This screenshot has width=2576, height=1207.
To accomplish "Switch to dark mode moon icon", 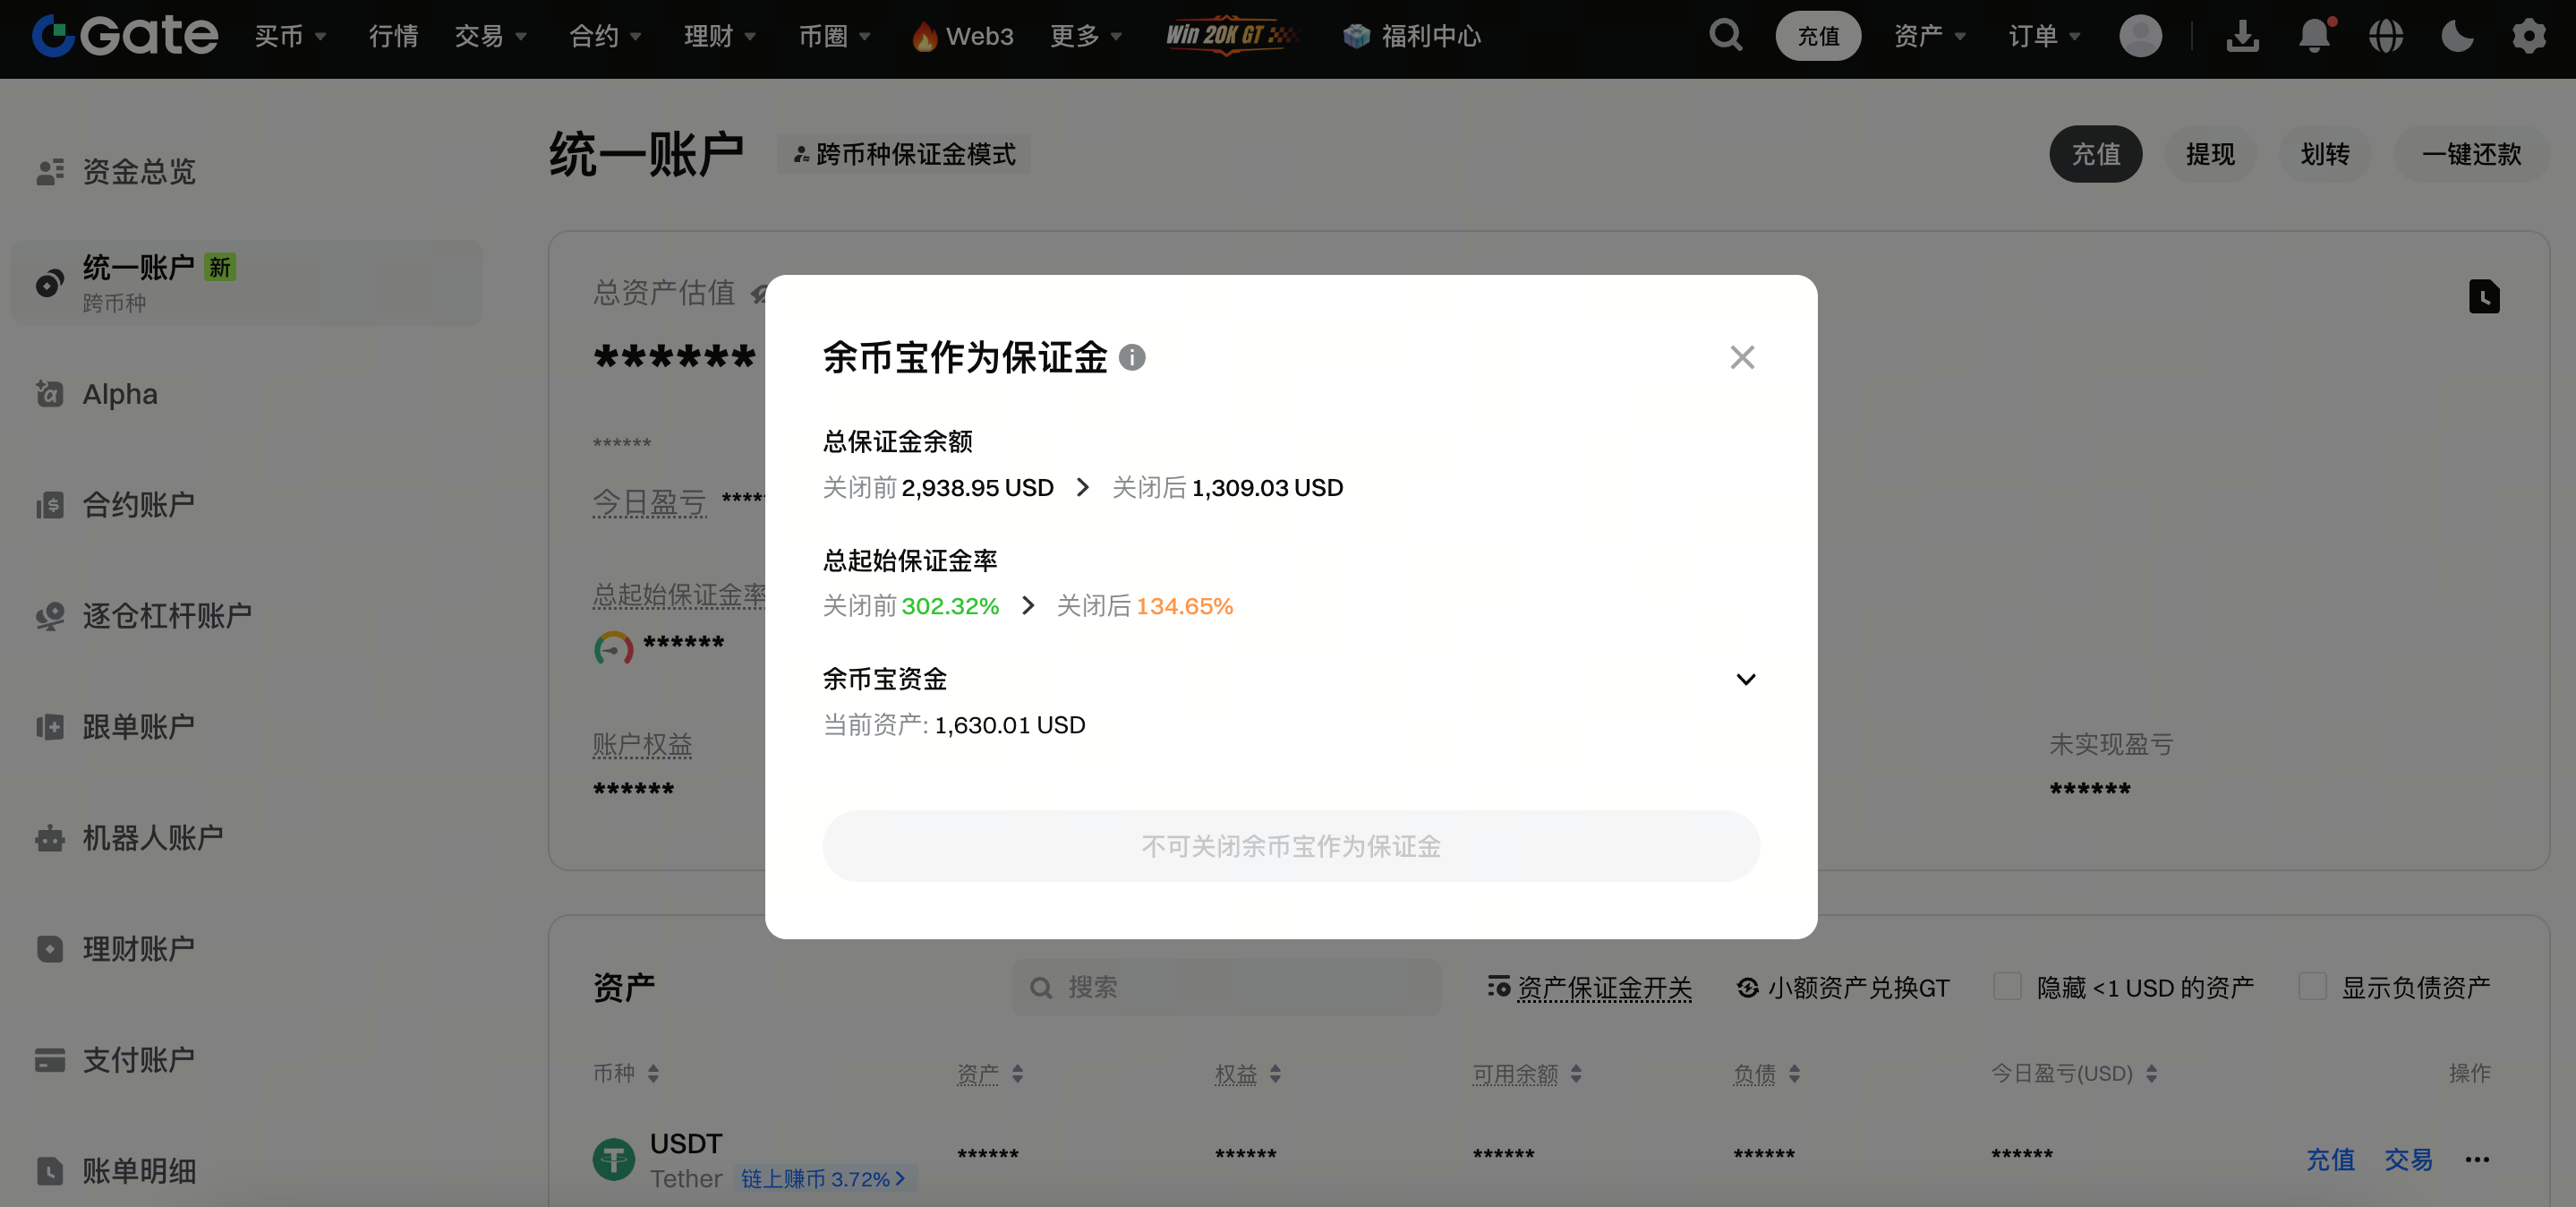I will (x=2457, y=36).
